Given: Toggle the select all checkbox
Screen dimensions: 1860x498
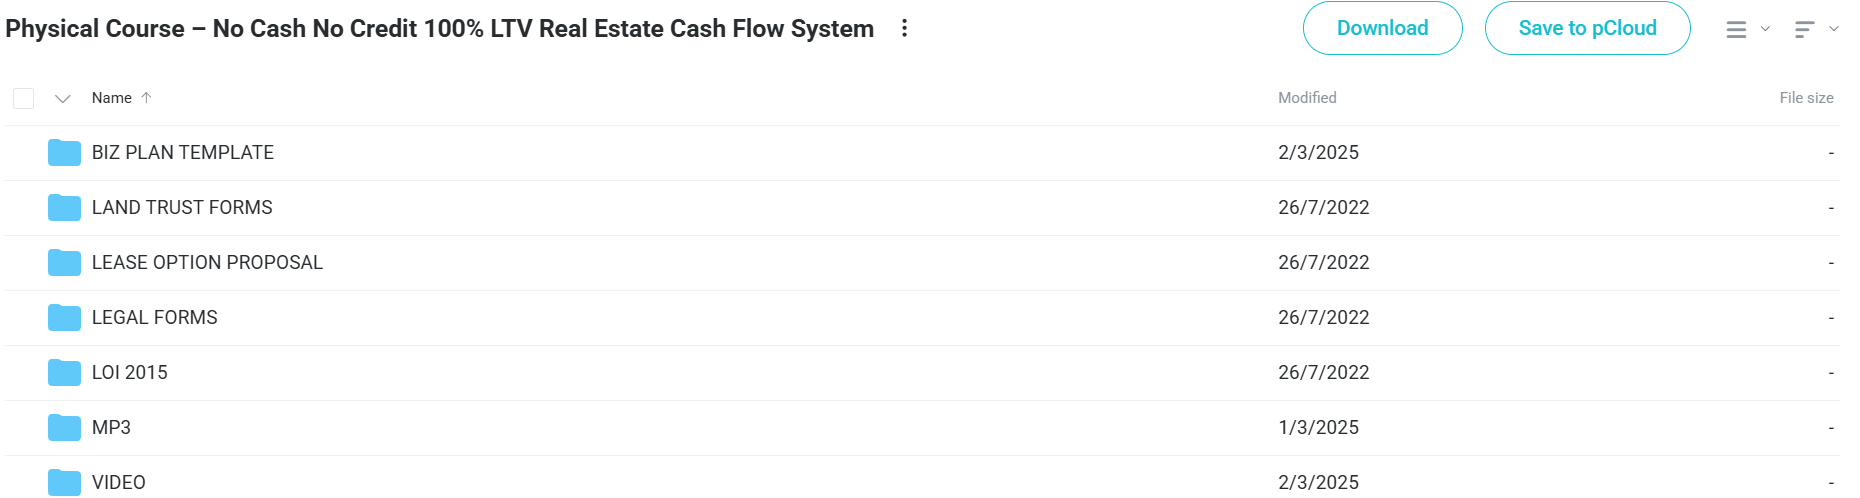Looking at the screenshot, I should tap(24, 98).
